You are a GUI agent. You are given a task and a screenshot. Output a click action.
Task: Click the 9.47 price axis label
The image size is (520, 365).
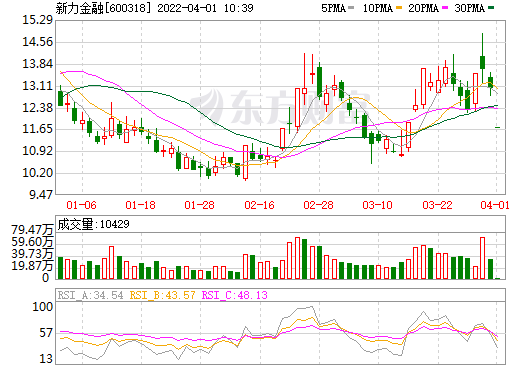41,195
